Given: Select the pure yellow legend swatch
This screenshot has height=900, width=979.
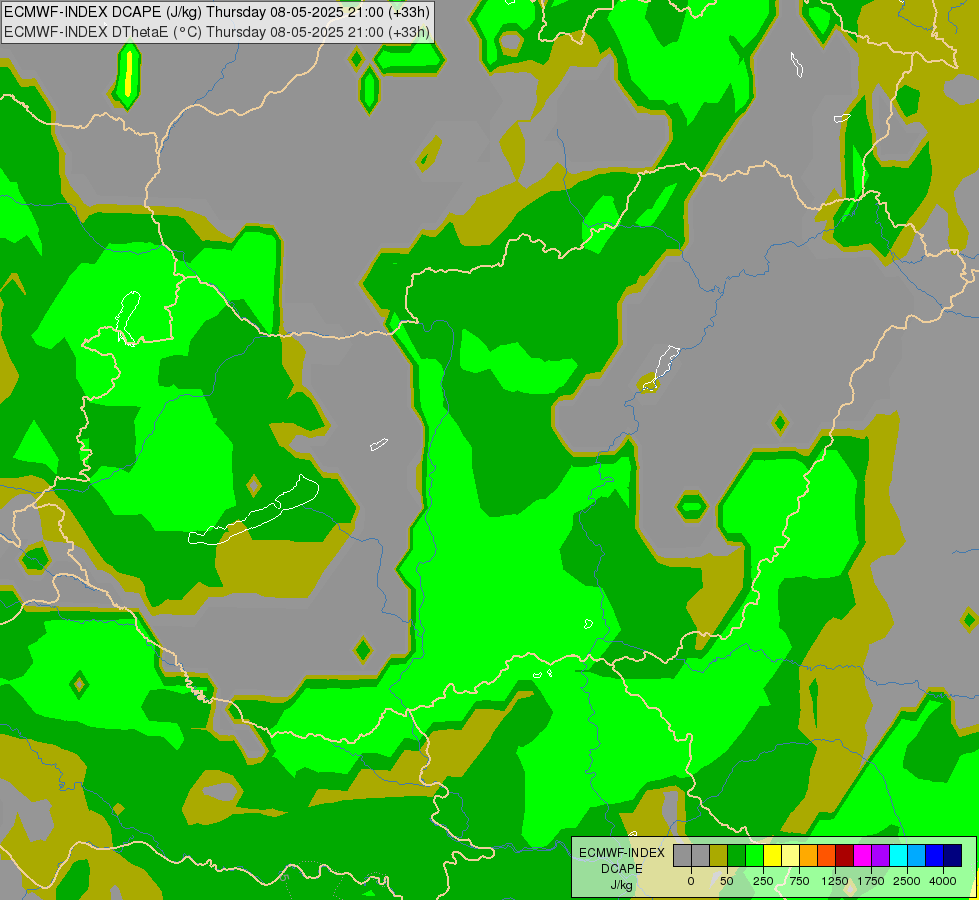Looking at the screenshot, I should click(772, 855).
